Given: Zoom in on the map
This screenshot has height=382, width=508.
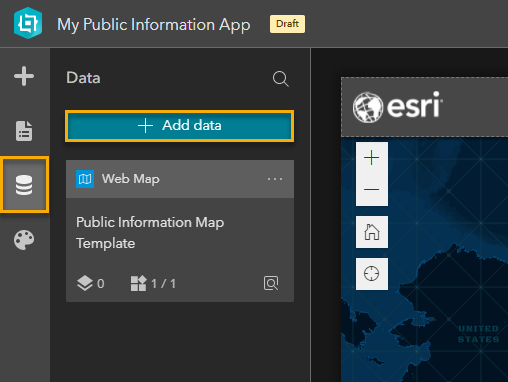Looking at the screenshot, I should pyautogui.click(x=372, y=158).
